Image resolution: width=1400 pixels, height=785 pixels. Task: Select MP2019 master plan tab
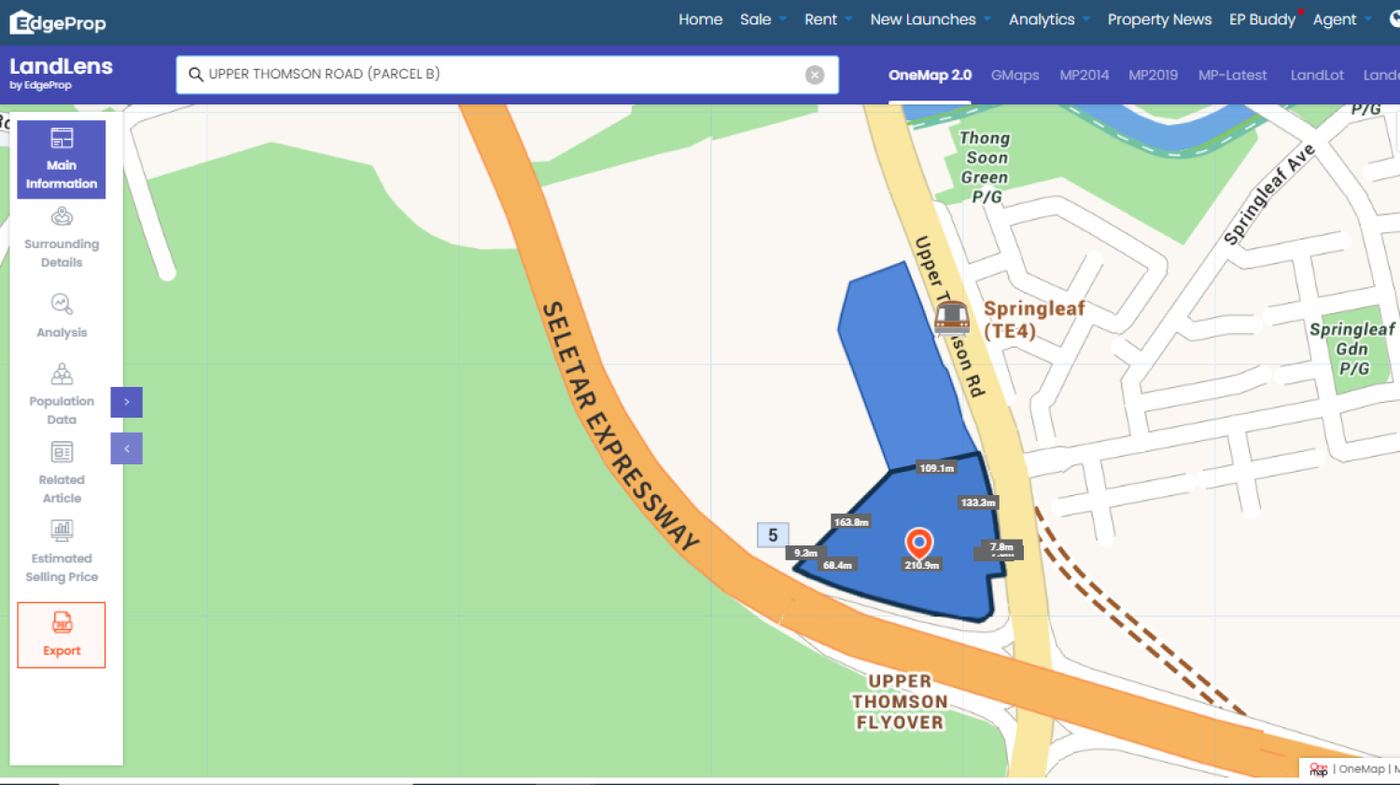(1153, 75)
